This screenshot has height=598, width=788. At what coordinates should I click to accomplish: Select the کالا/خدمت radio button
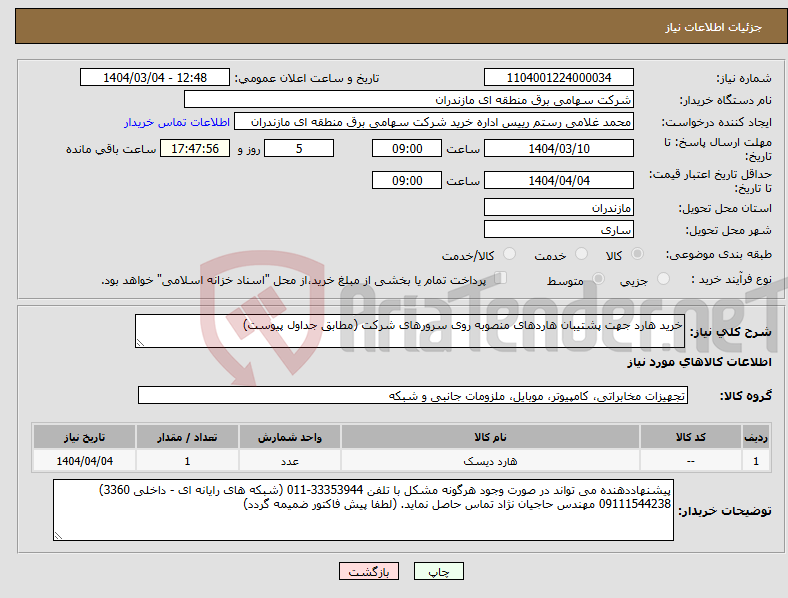coord(510,254)
